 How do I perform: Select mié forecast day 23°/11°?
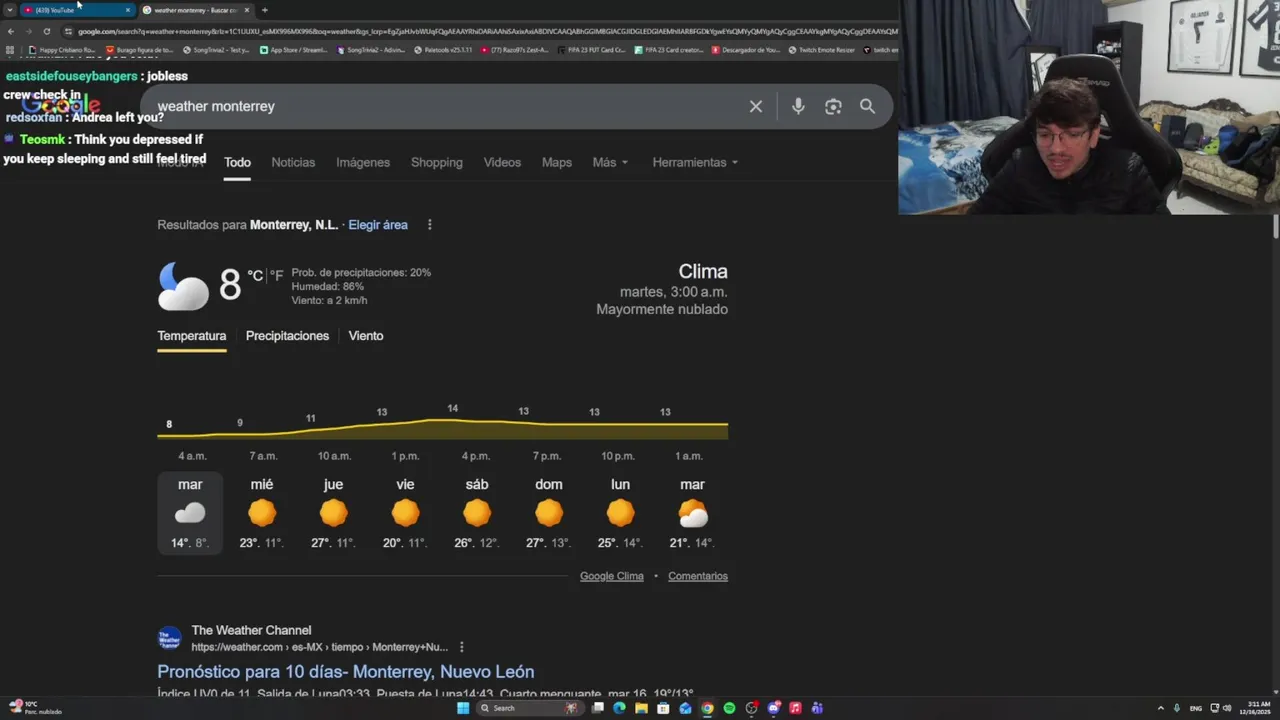coord(262,513)
